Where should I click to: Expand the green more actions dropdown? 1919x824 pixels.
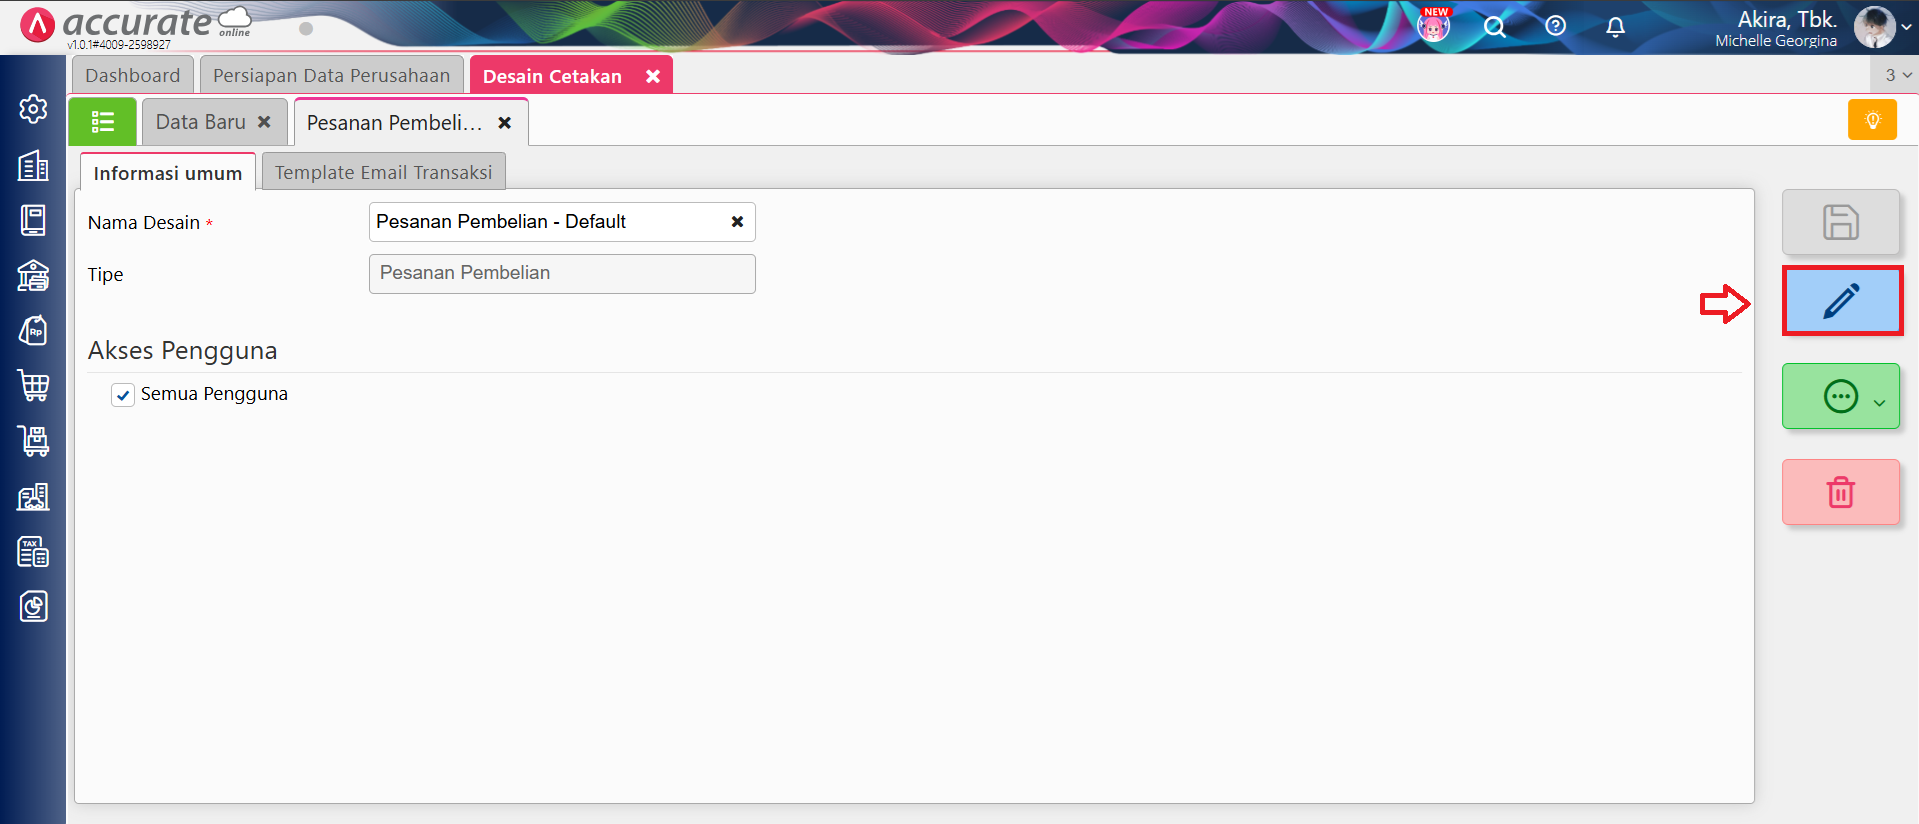[1879, 402]
